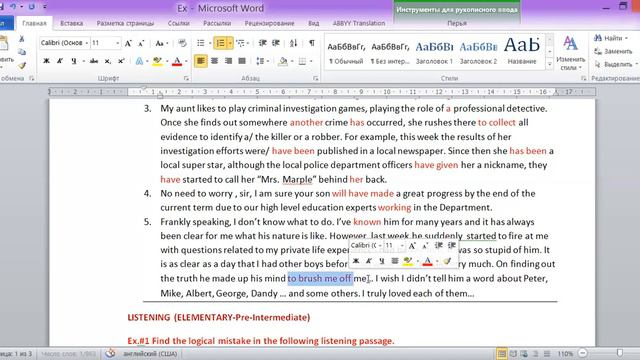Shrink font using the floating mini toolbar

[x=425, y=246]
